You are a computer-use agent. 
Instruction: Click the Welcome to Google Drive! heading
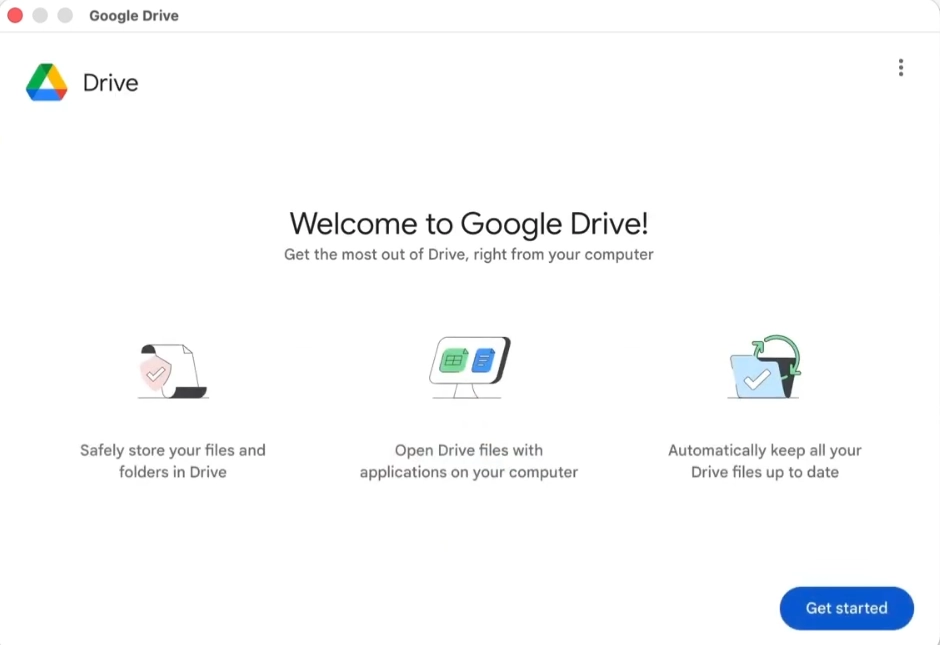(x=469, y=224)
